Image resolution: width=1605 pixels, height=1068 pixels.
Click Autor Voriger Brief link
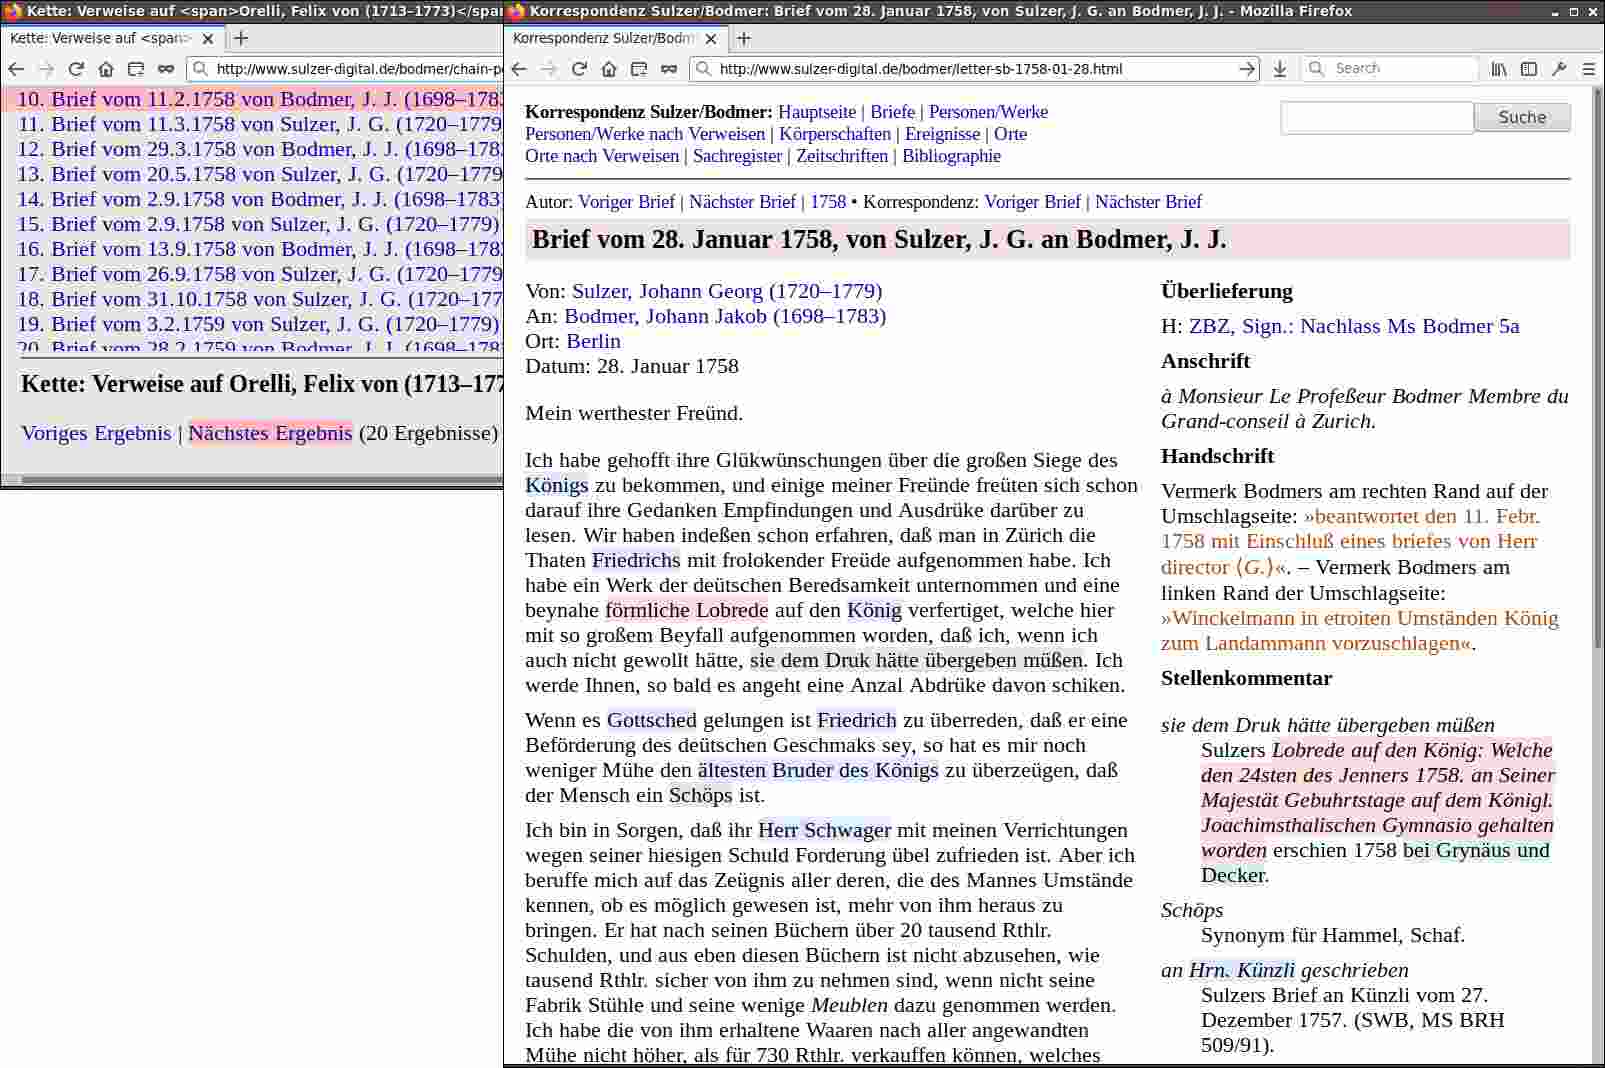626,202
